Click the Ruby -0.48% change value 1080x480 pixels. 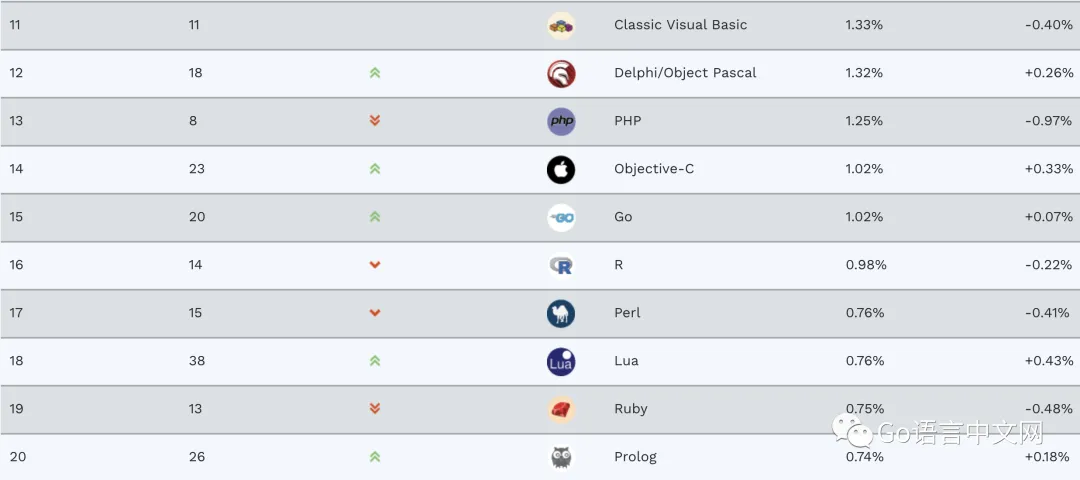pyautogui.click(x=1048, y=409)
